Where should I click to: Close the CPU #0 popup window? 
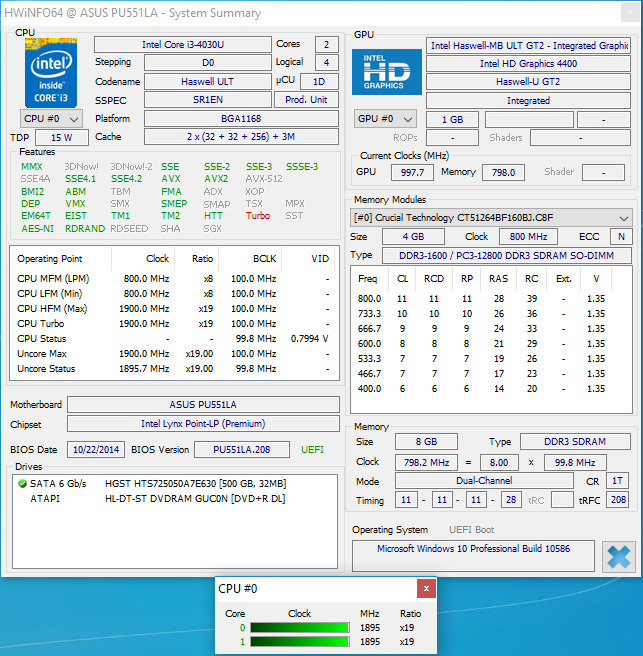426,589
